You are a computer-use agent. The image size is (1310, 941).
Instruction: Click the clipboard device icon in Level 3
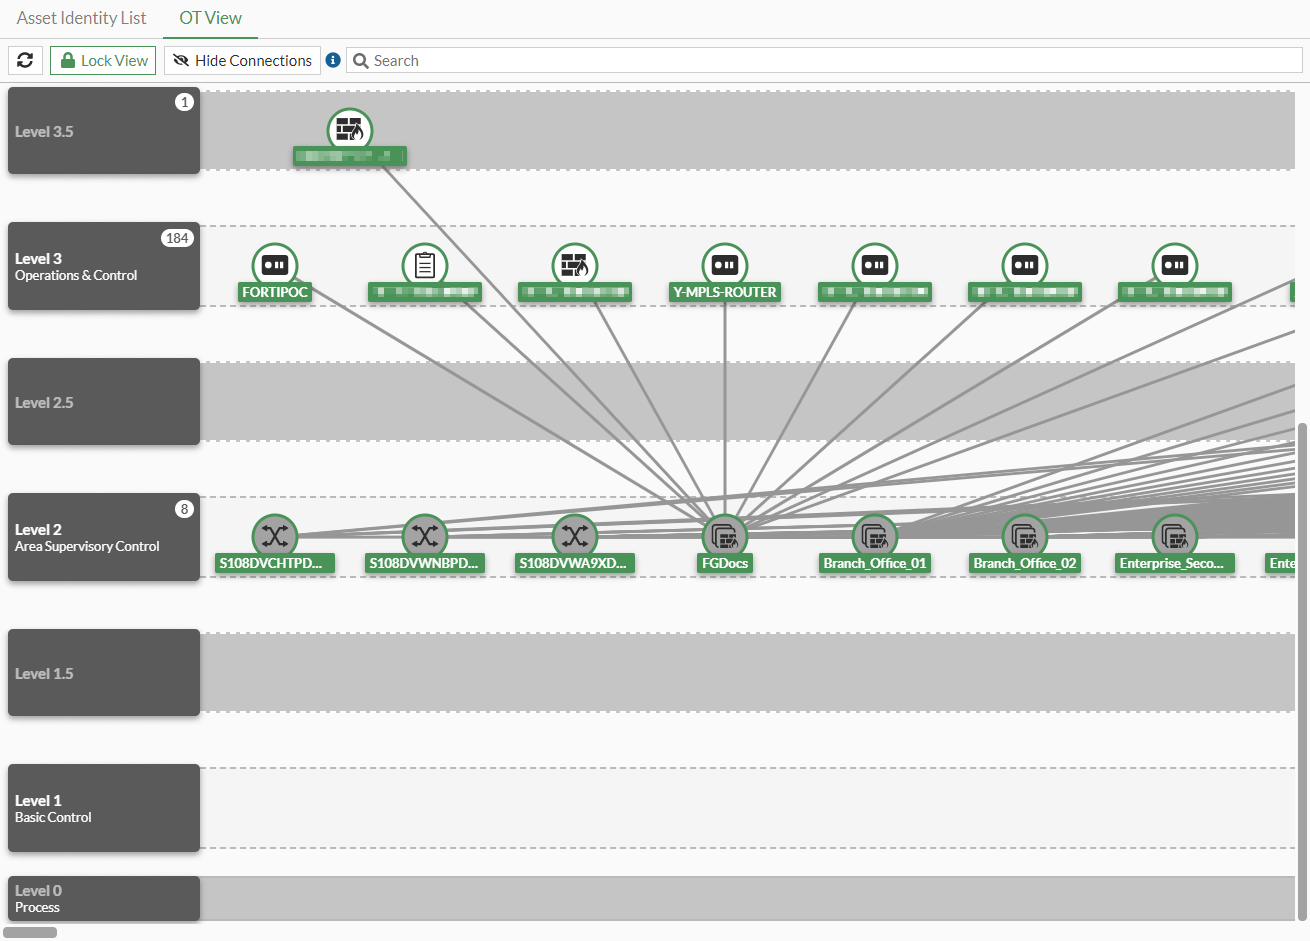[425, 265]
